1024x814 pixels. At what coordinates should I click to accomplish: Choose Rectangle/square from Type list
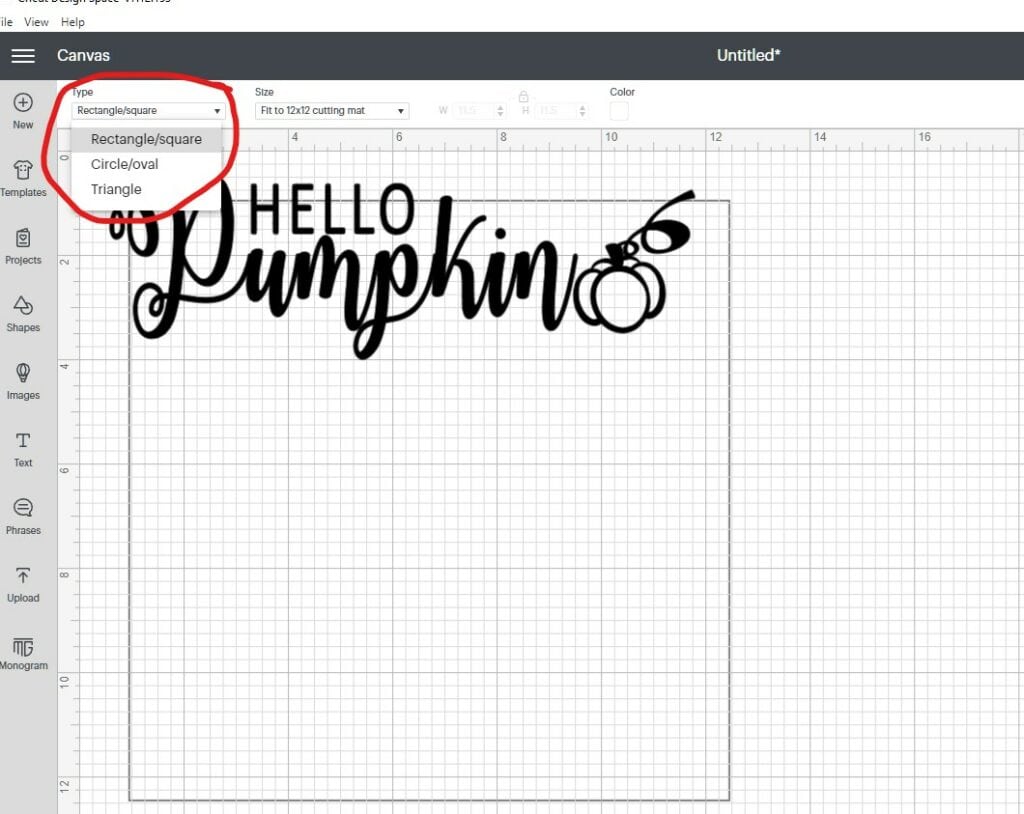(146, 139)
